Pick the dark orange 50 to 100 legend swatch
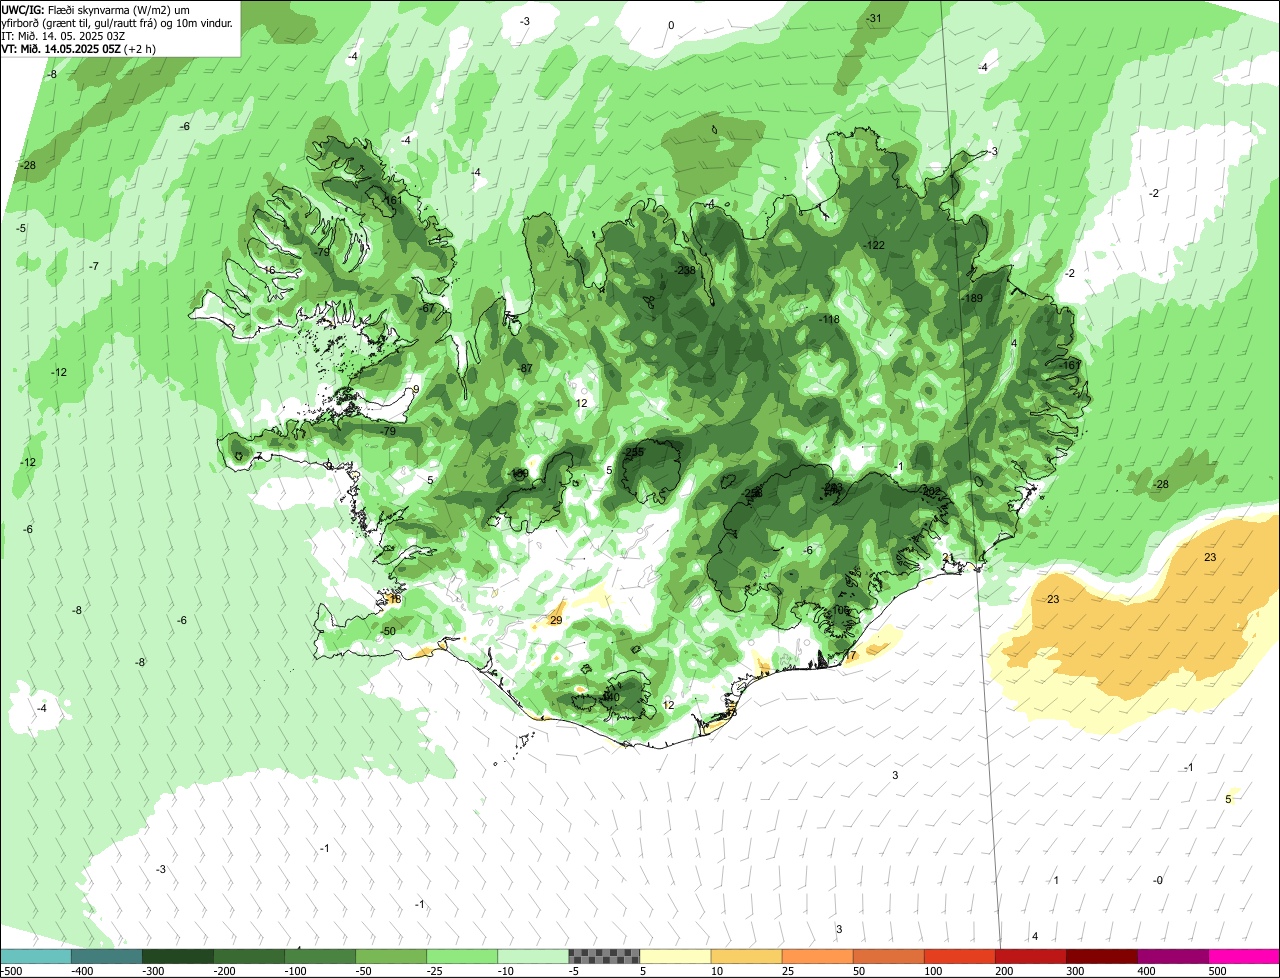The width and height of the screenshot is (1280, 978). coord(888,956)
